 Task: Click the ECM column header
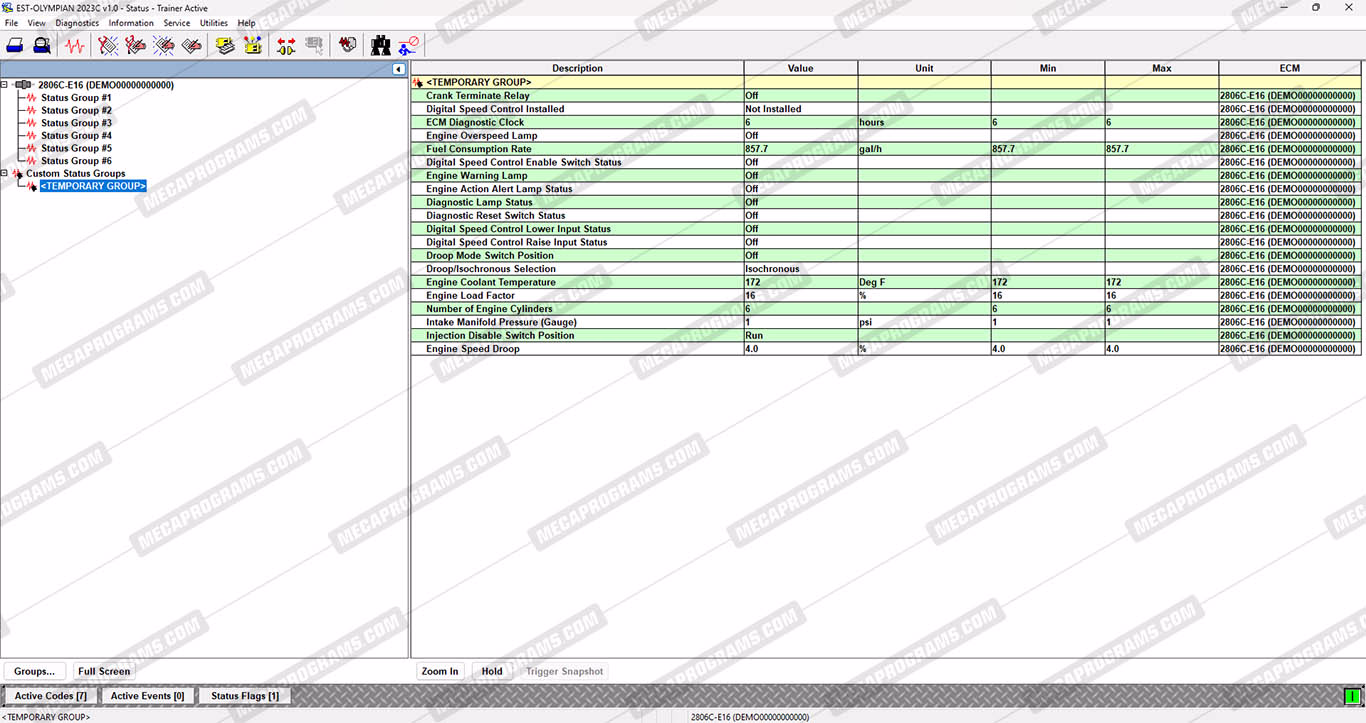pyautogui.click(x=1290, y=69)
